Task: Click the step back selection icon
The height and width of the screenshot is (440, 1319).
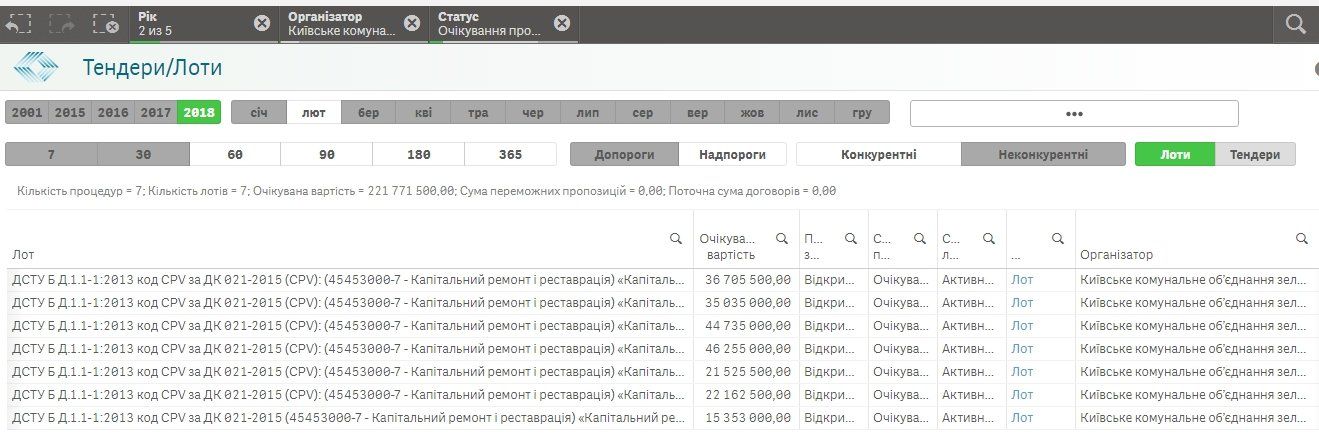Action: pos(17,24)
